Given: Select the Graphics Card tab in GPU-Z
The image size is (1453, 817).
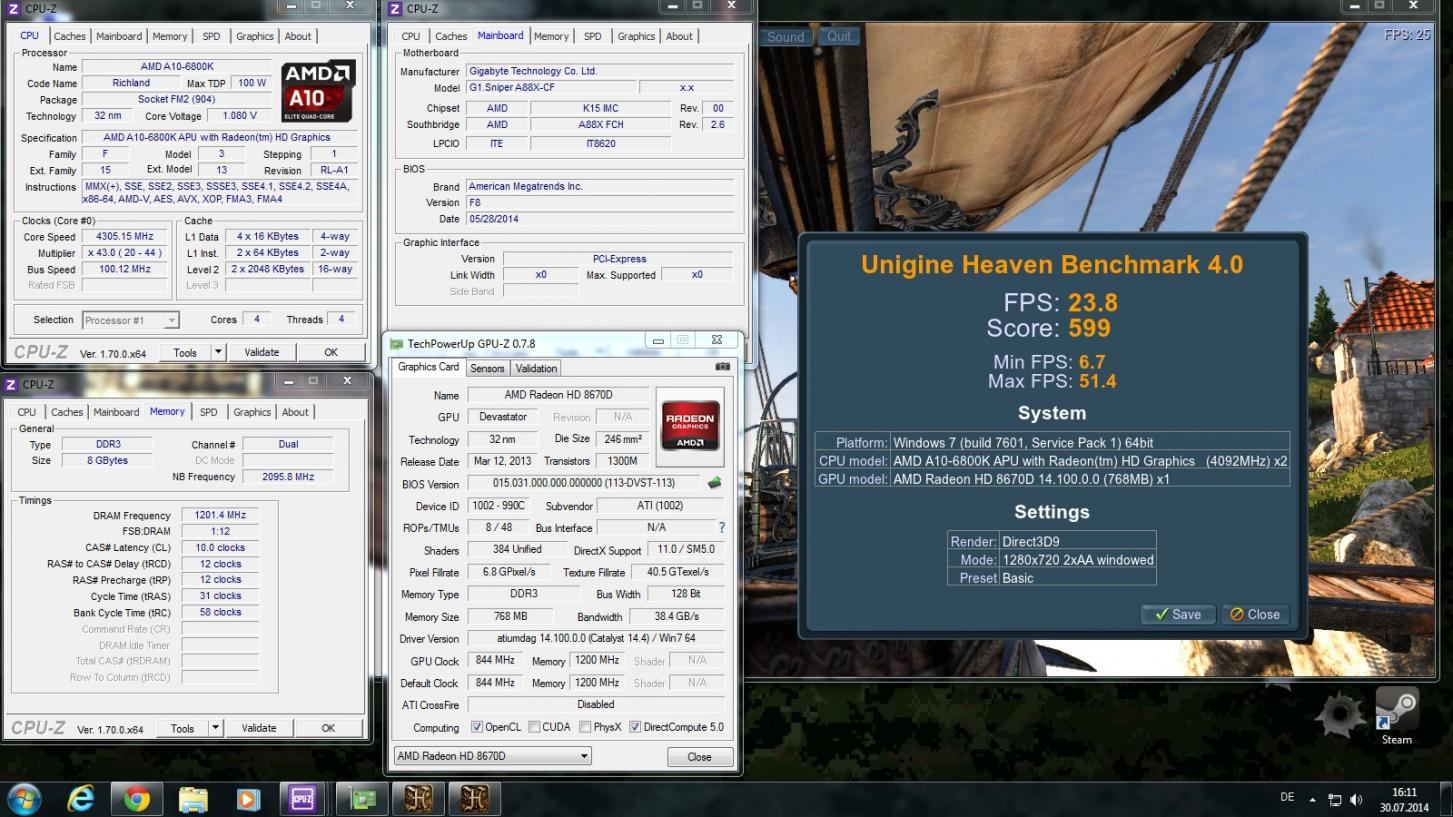Looking at the screenshot, I should [428, 367].
